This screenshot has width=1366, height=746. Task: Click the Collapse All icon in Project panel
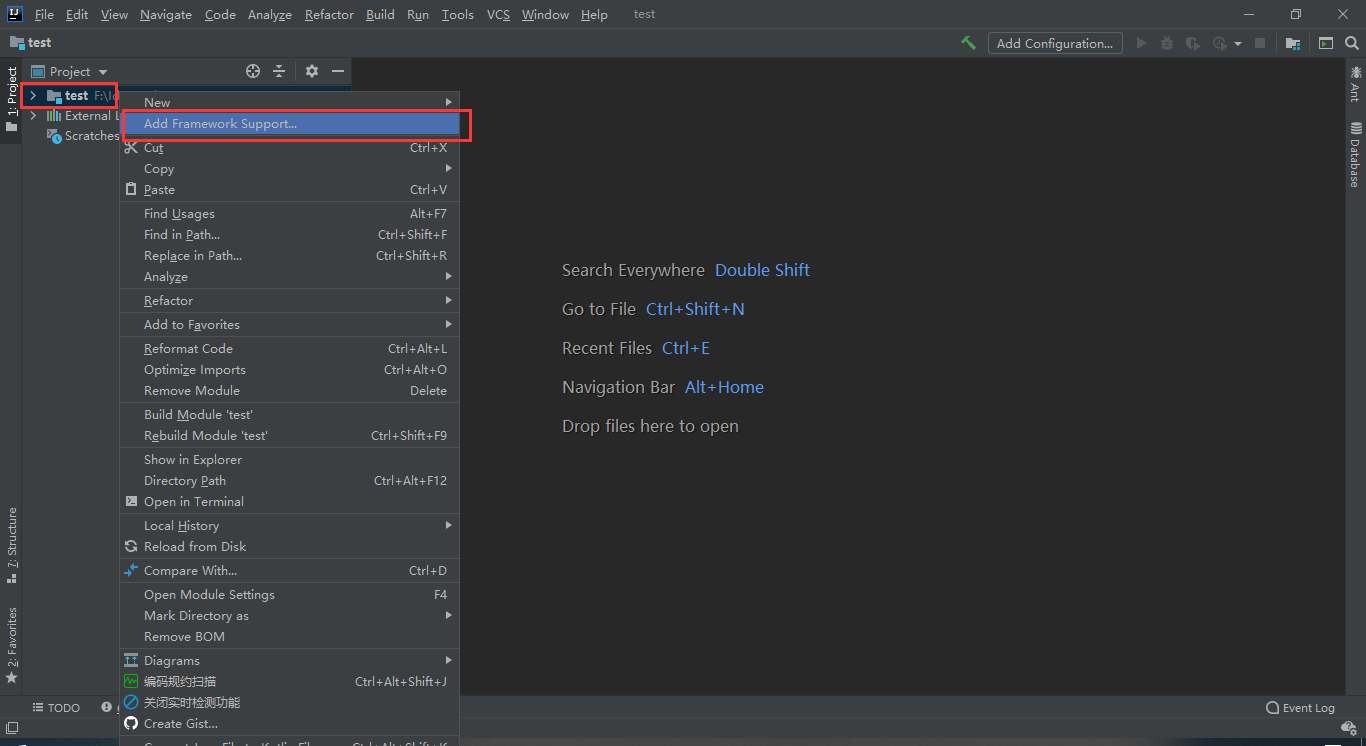(279, 71)
